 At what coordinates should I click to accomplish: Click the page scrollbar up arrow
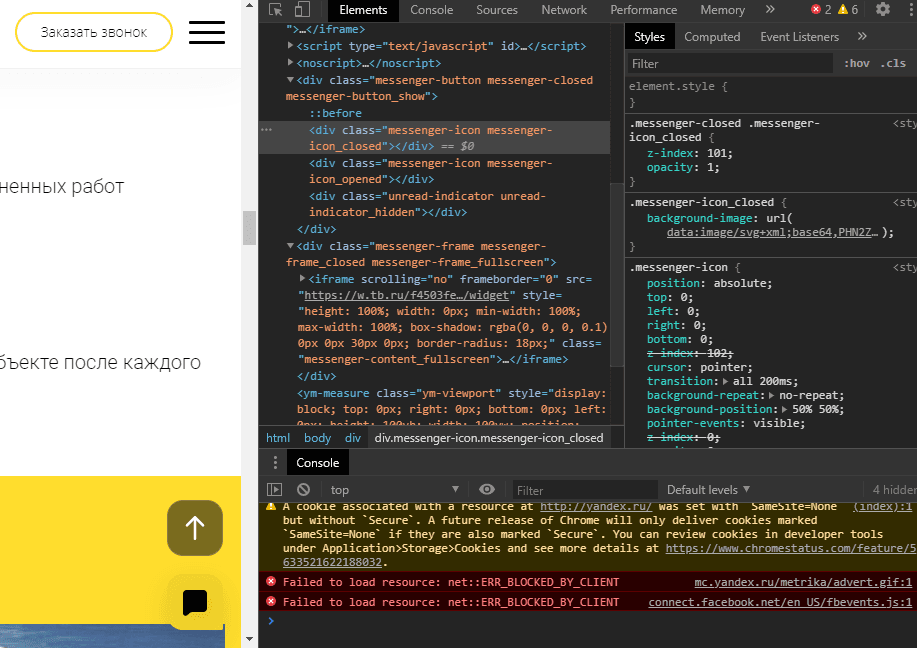250,6
